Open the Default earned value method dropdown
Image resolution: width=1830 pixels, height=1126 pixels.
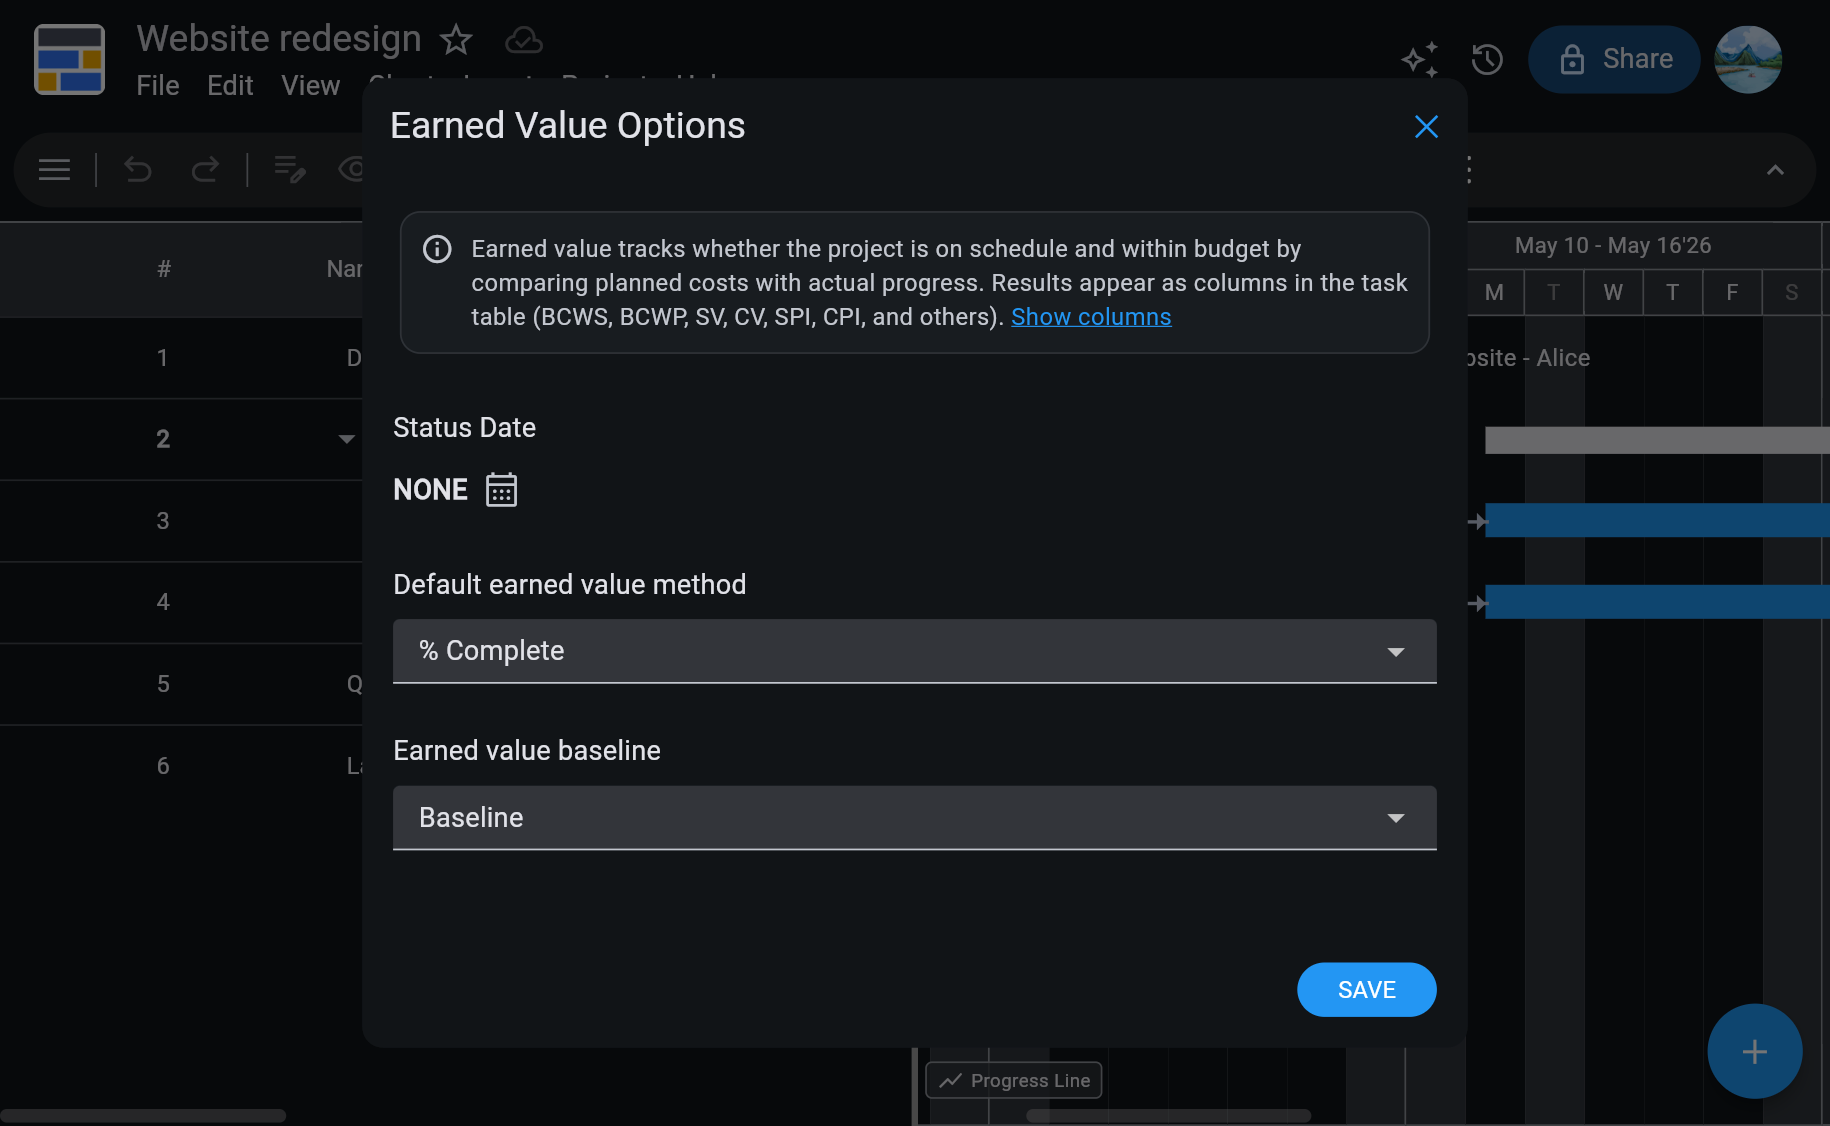[914, 651]
